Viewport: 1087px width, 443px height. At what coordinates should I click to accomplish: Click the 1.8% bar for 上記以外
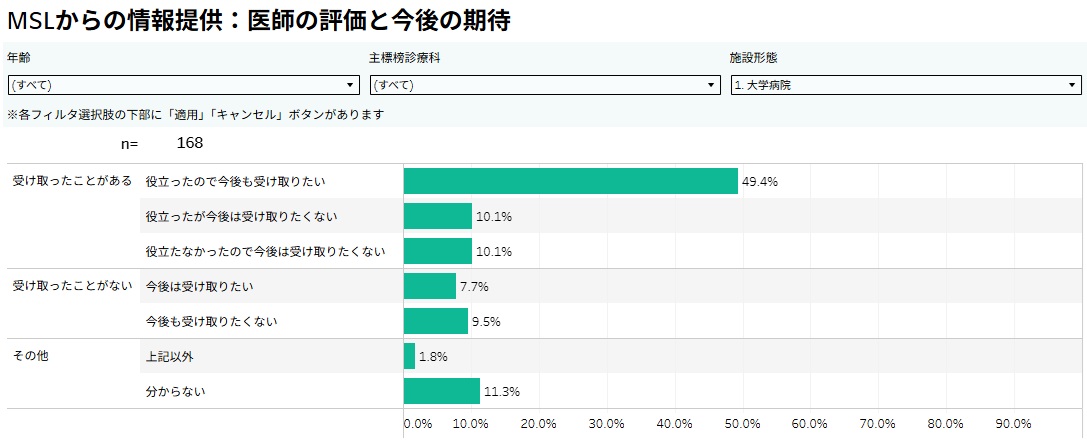[x=409, y=356]
